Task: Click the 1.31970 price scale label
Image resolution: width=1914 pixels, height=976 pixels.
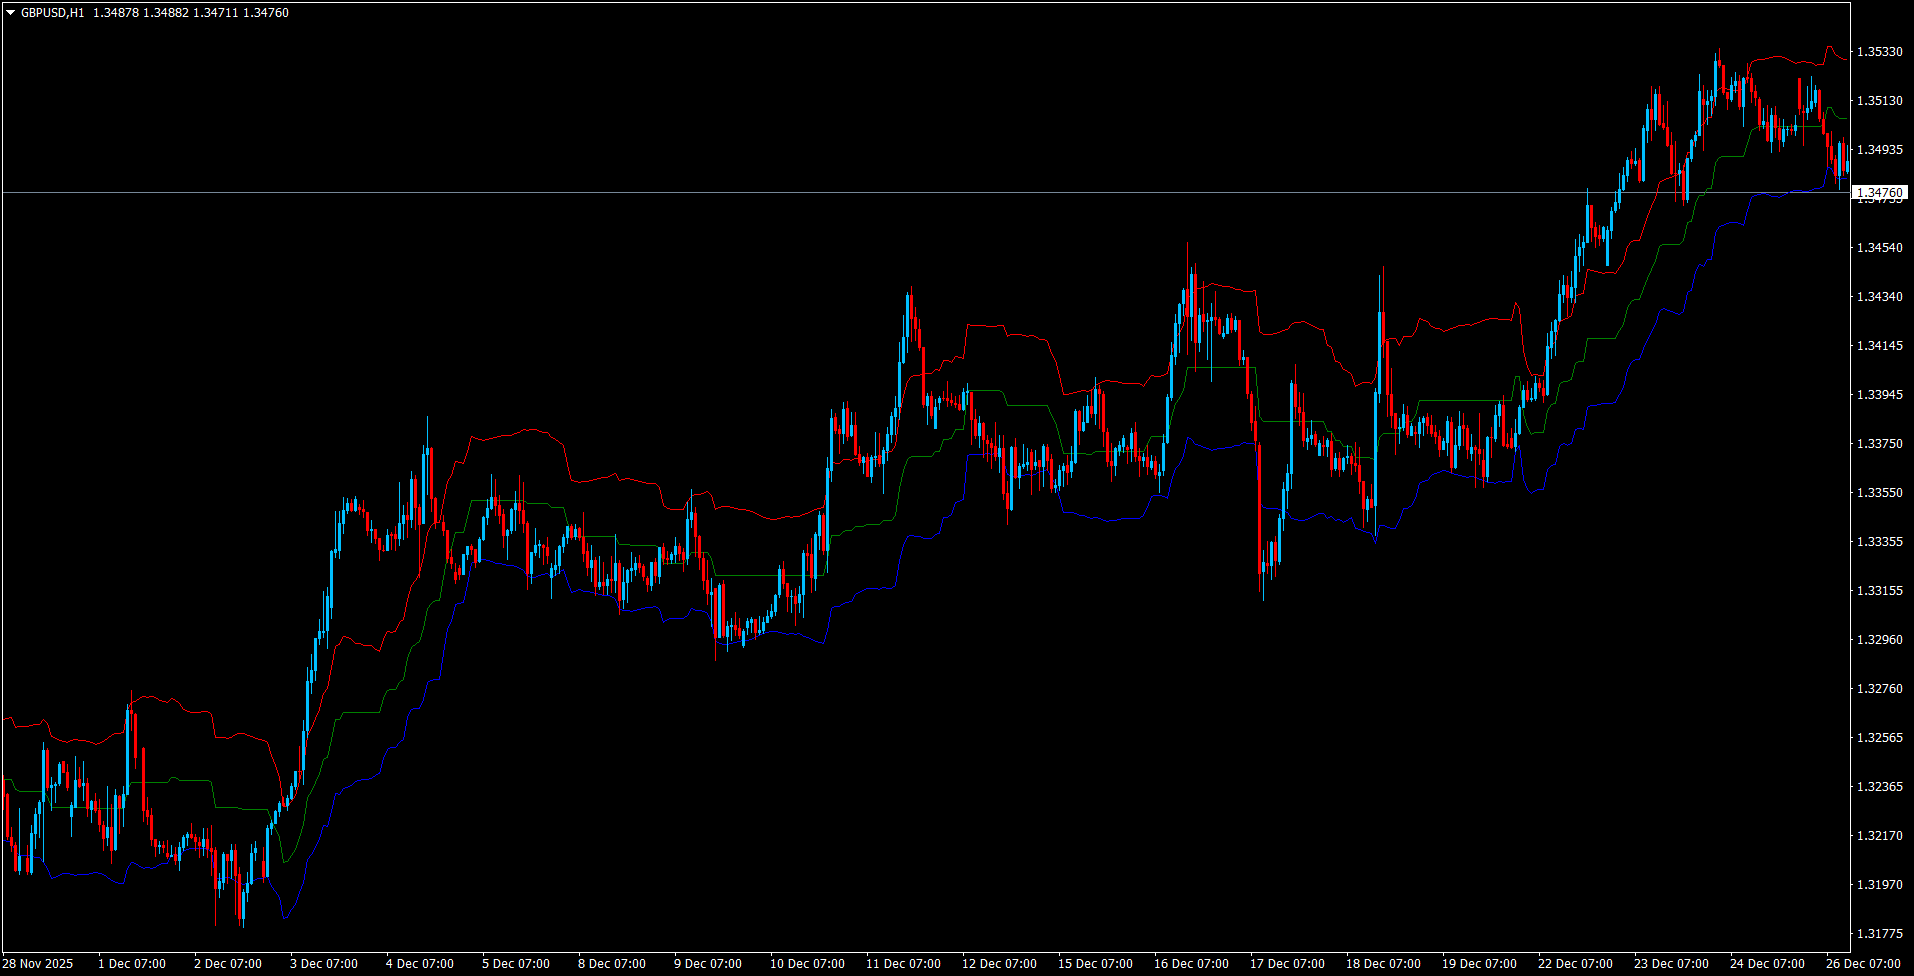Action: (1880, 885)
